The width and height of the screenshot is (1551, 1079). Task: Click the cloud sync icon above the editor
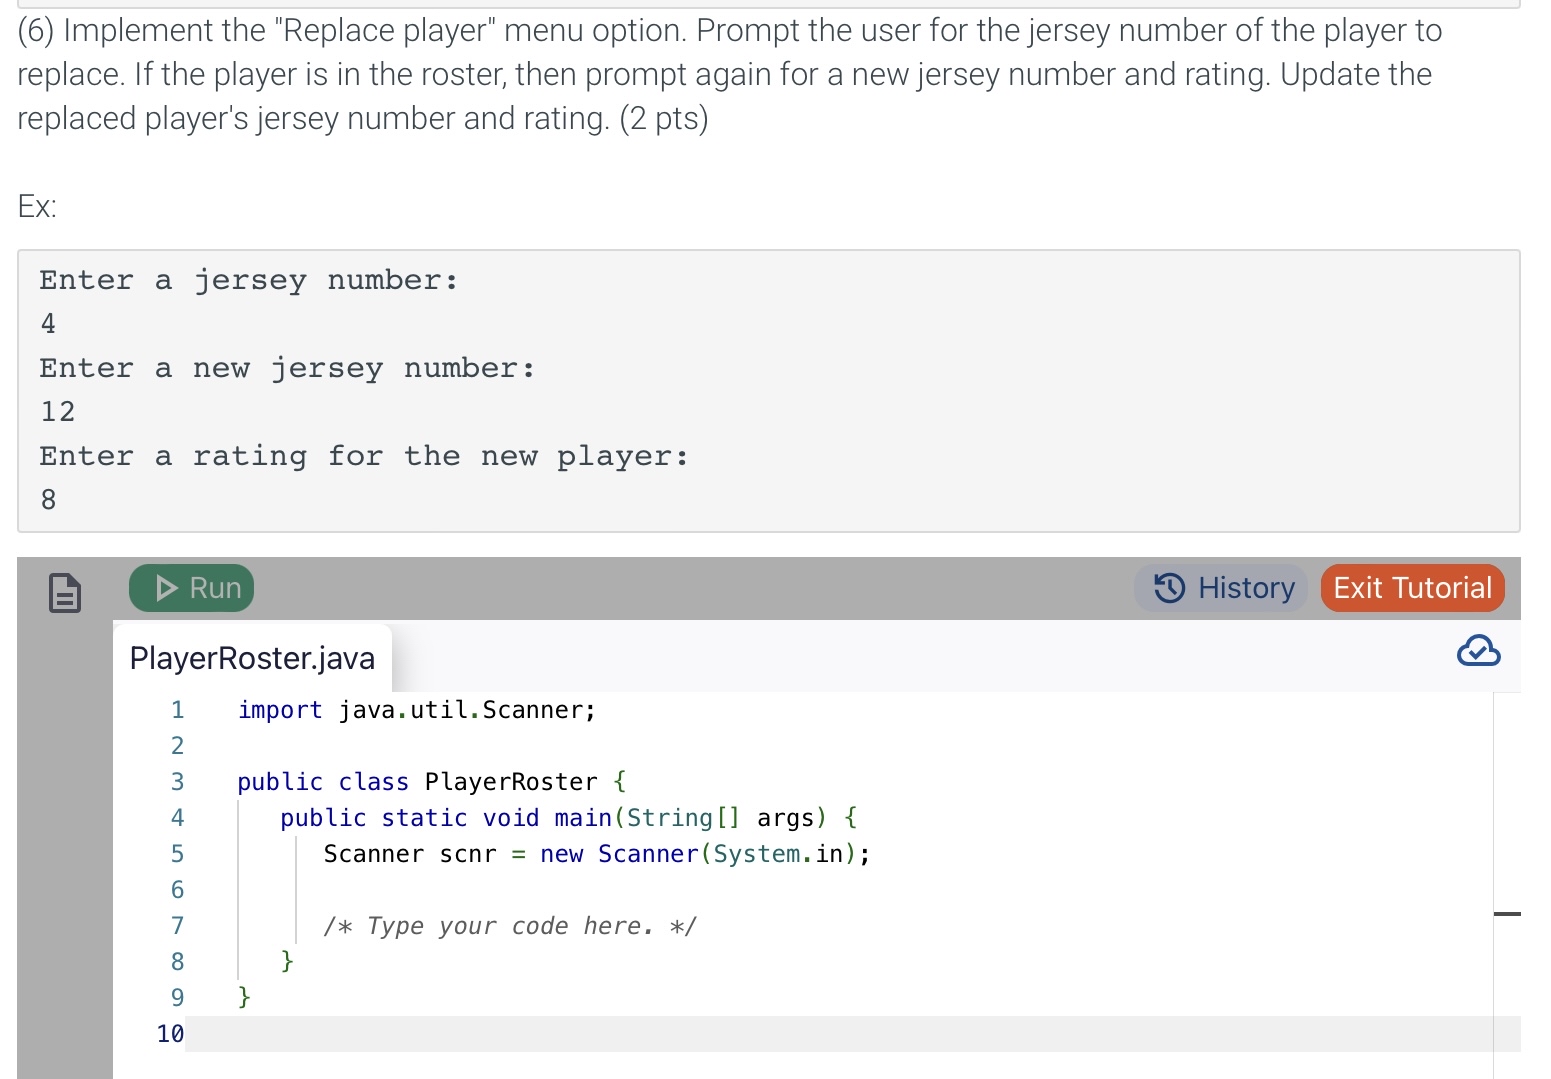pos(1479,652)
